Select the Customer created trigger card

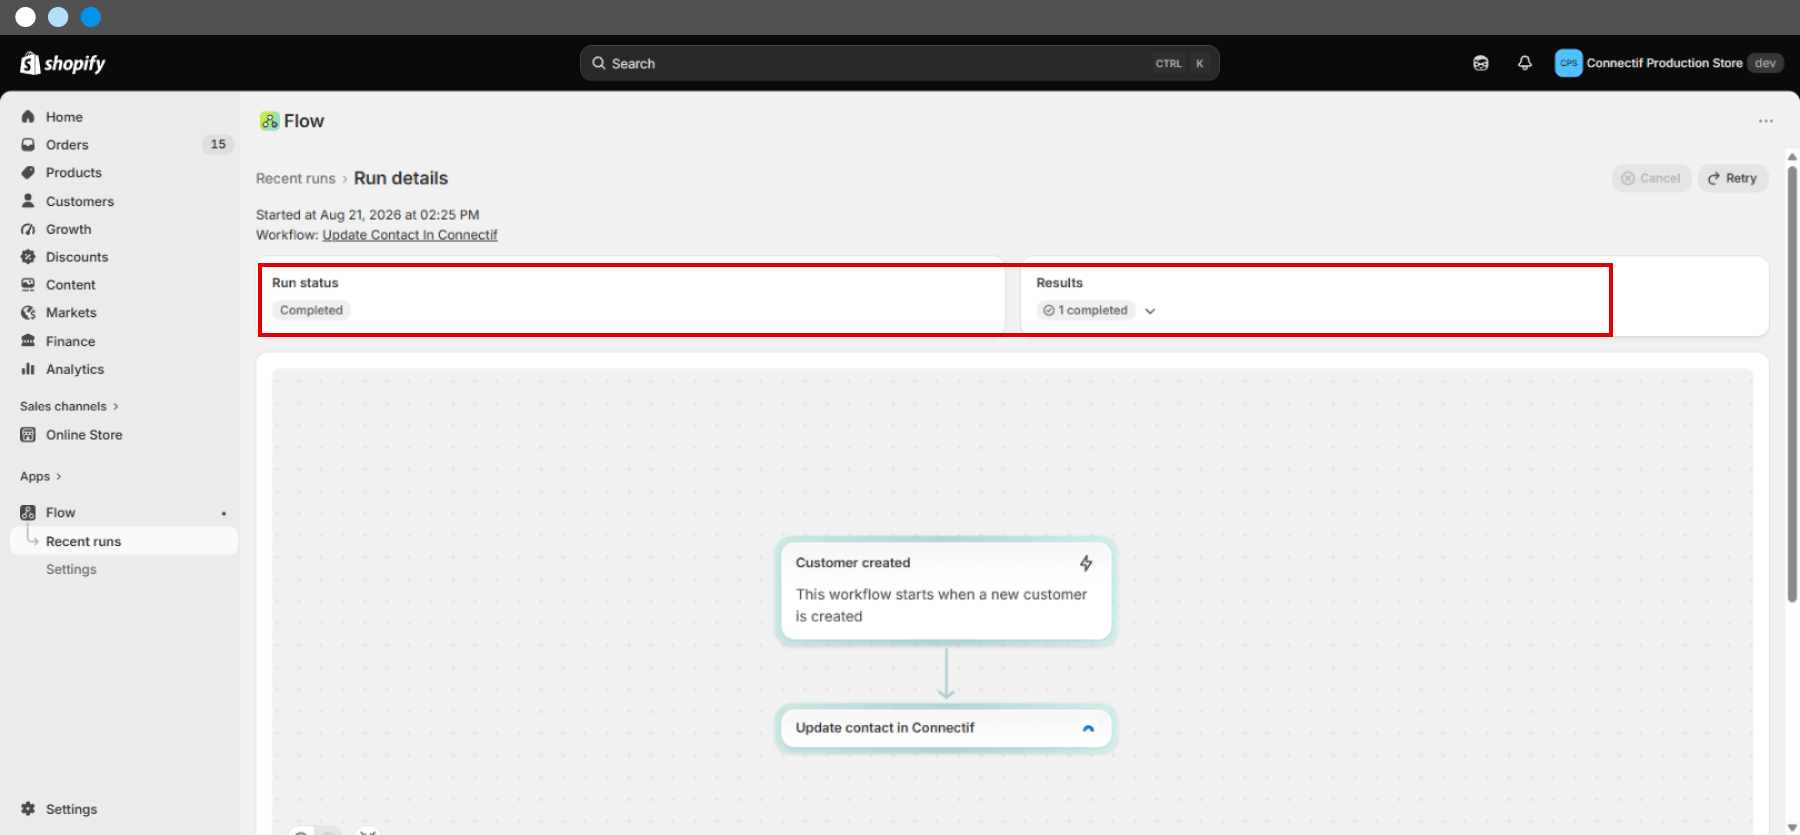tap(946, 590)
